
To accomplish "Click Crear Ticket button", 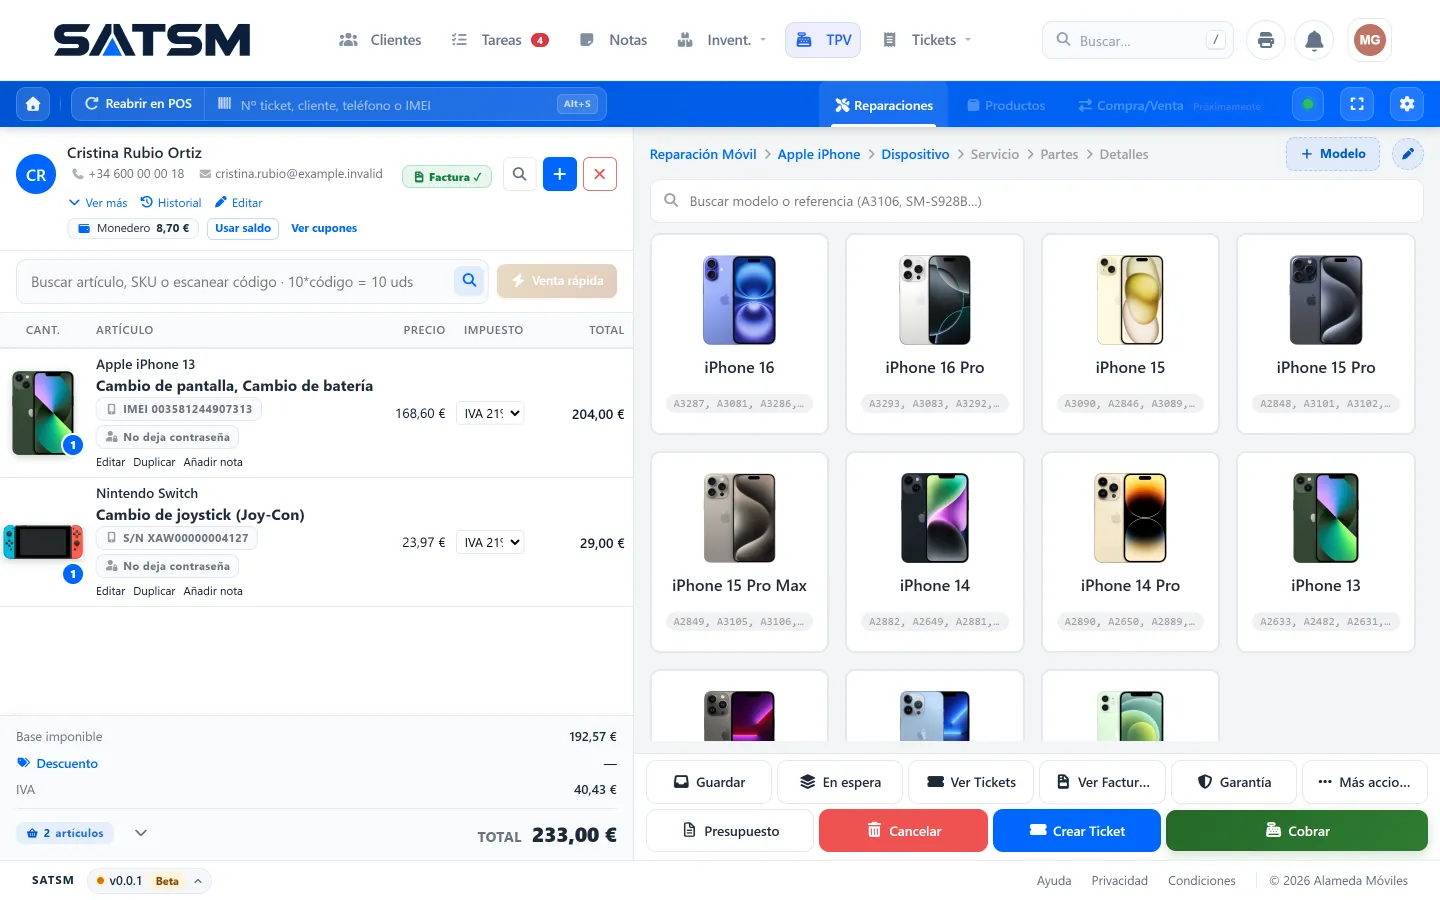I will [1077, 831].
